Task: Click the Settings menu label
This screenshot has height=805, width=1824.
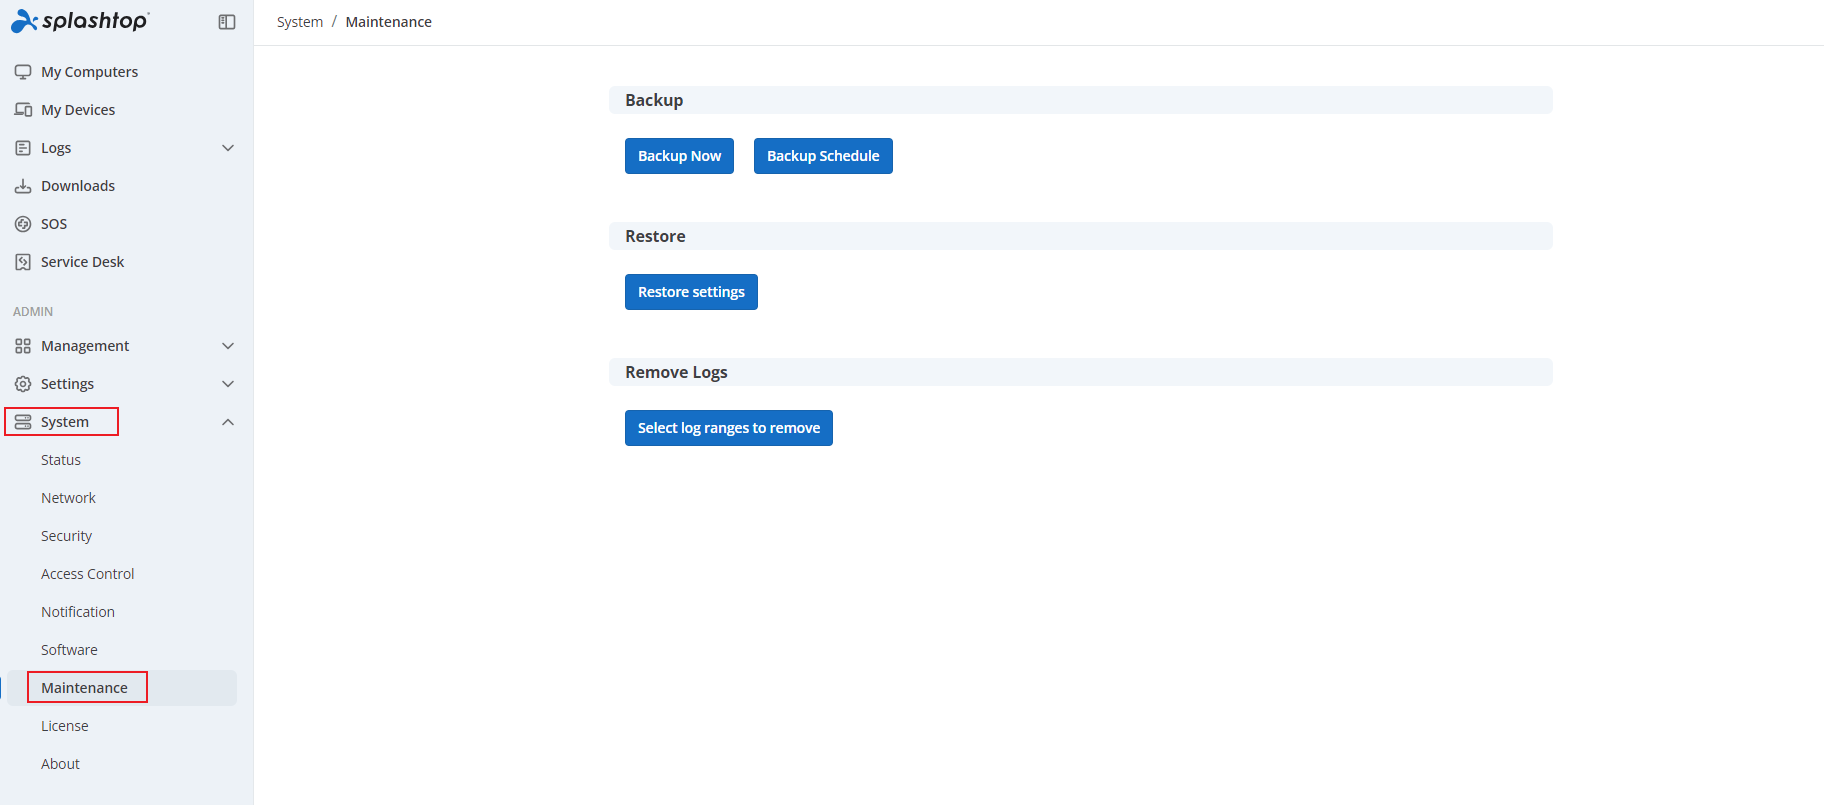Action: 67,384
